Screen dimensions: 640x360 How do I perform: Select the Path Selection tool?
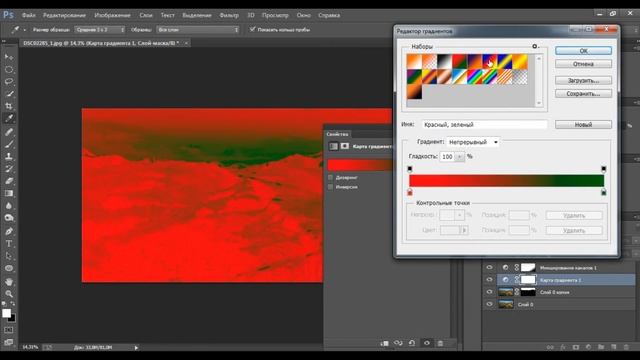(9, 256)
